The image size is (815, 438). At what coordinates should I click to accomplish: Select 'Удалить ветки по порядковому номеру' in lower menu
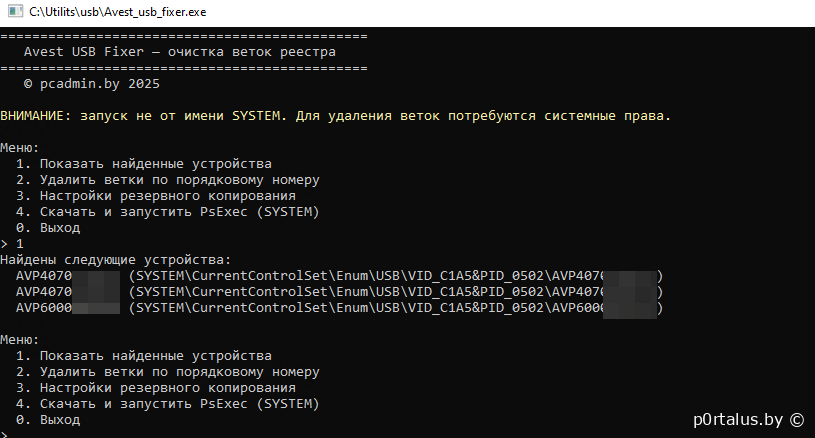[168, 372]
